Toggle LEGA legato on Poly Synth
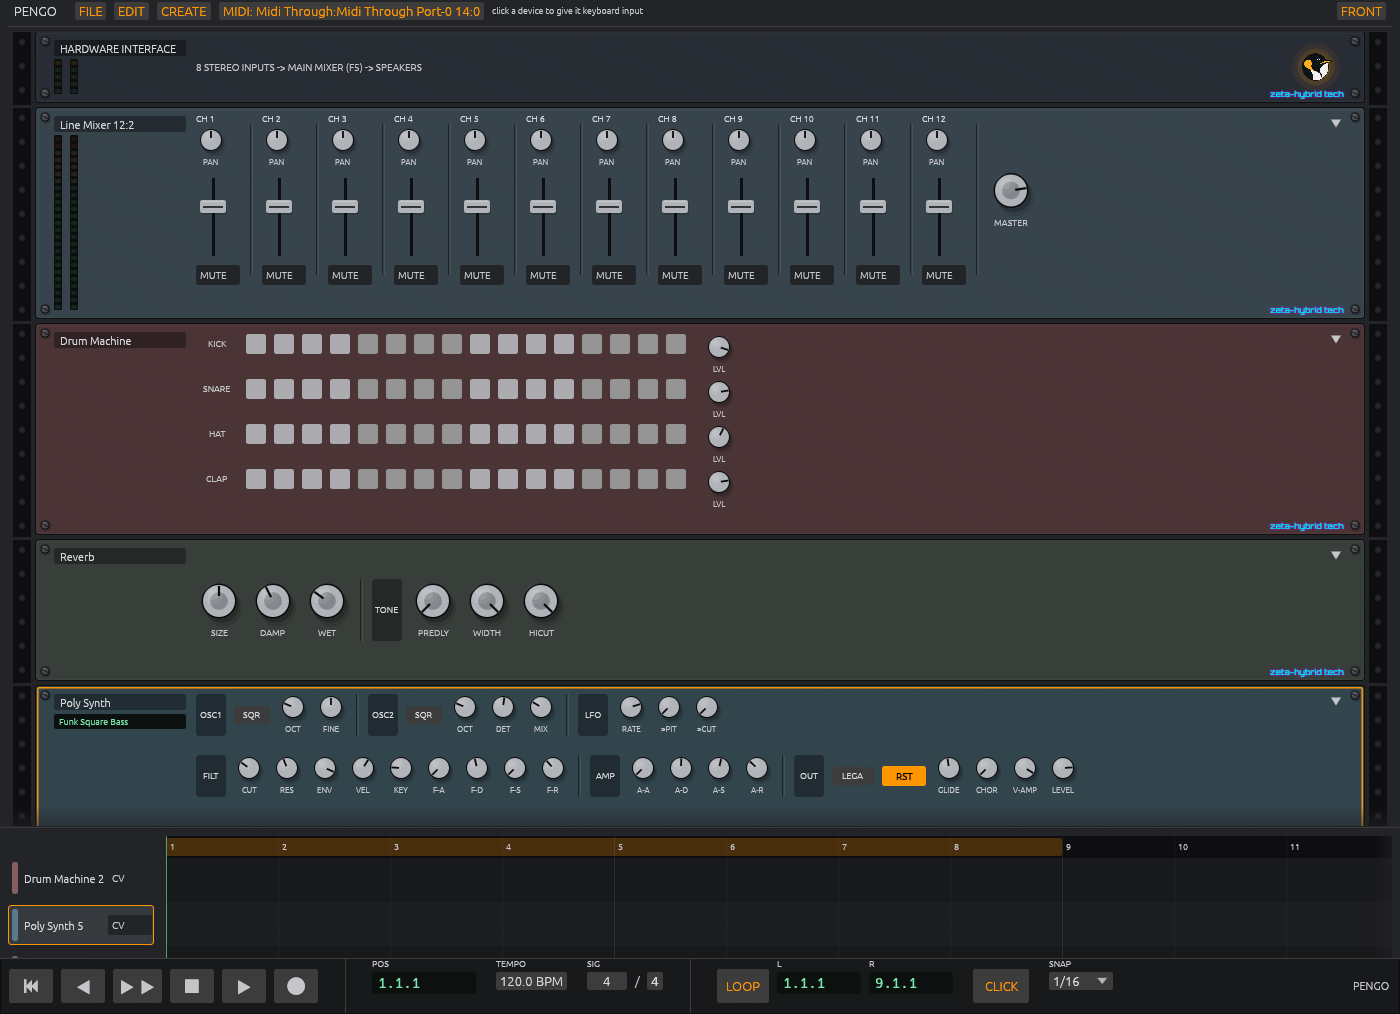 [852, 776]
